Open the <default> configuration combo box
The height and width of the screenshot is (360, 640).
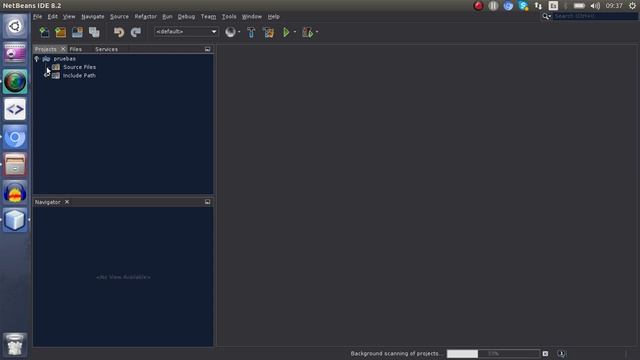[186, 32]
